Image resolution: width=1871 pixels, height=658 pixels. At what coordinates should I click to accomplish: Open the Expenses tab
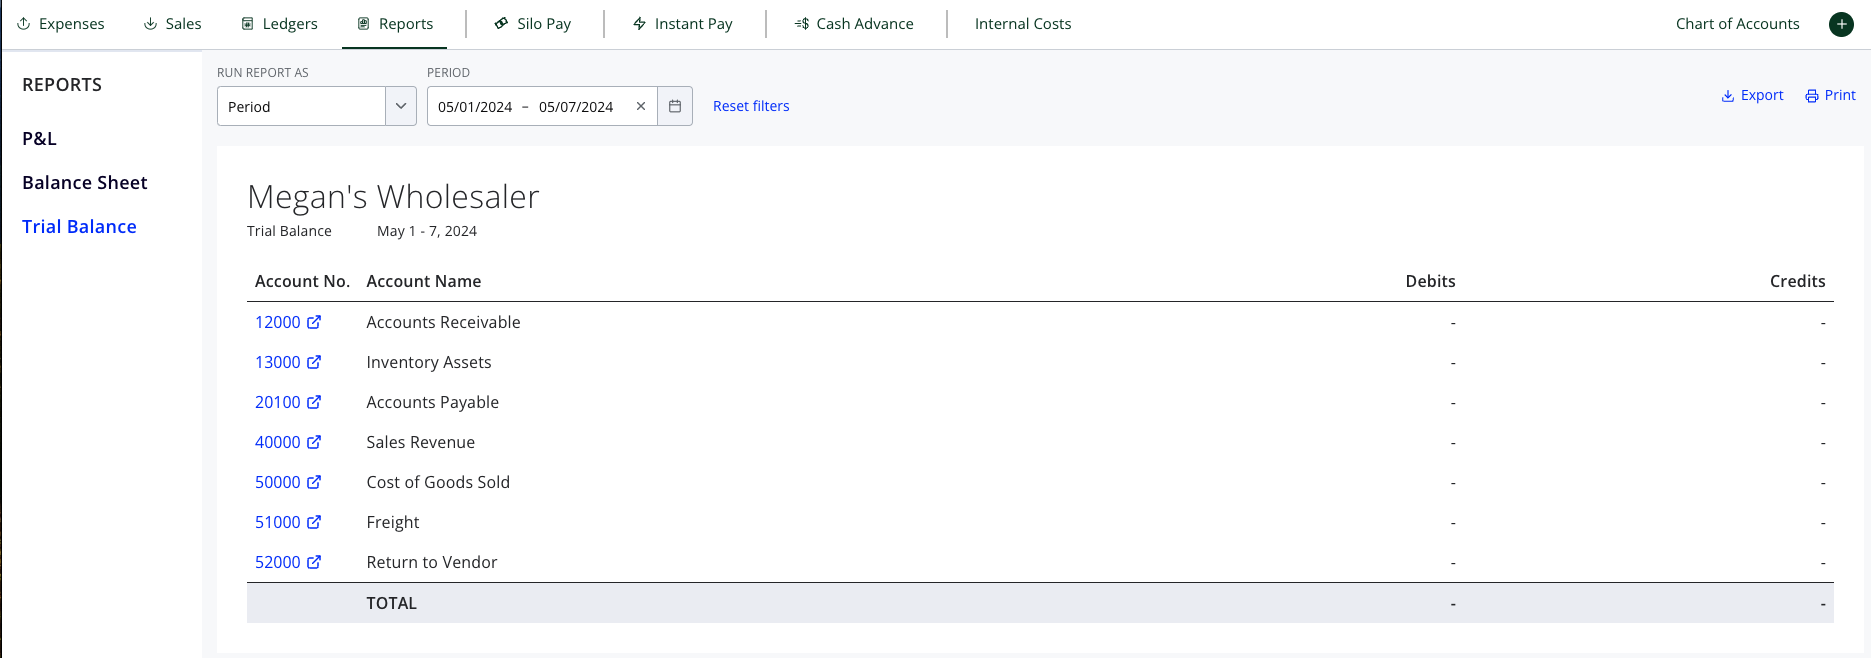point(61,24)
